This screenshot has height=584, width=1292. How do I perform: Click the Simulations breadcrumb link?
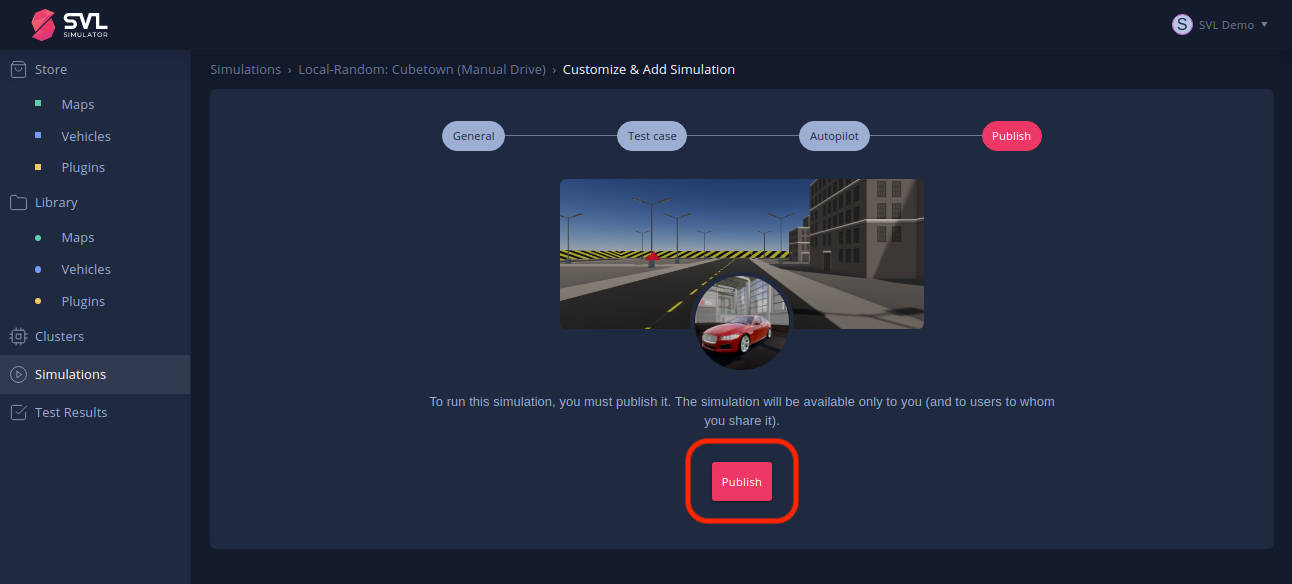[x=245, y=69]
